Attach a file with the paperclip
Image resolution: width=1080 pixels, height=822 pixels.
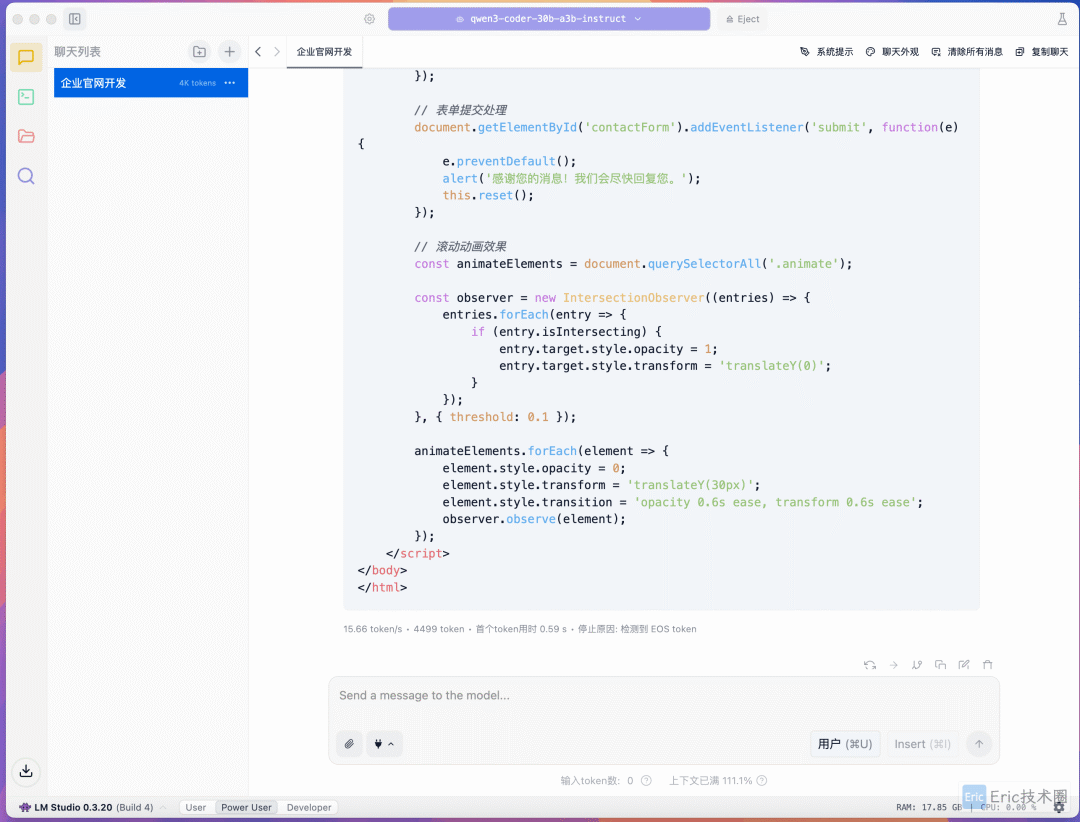tap(349, 744)
